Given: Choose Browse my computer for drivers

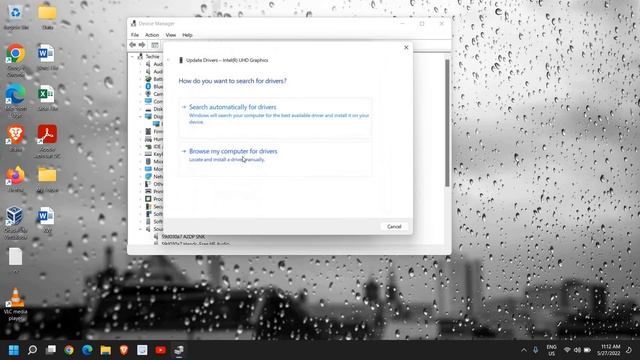Looking at the screenshot, I should pos(275,159).
